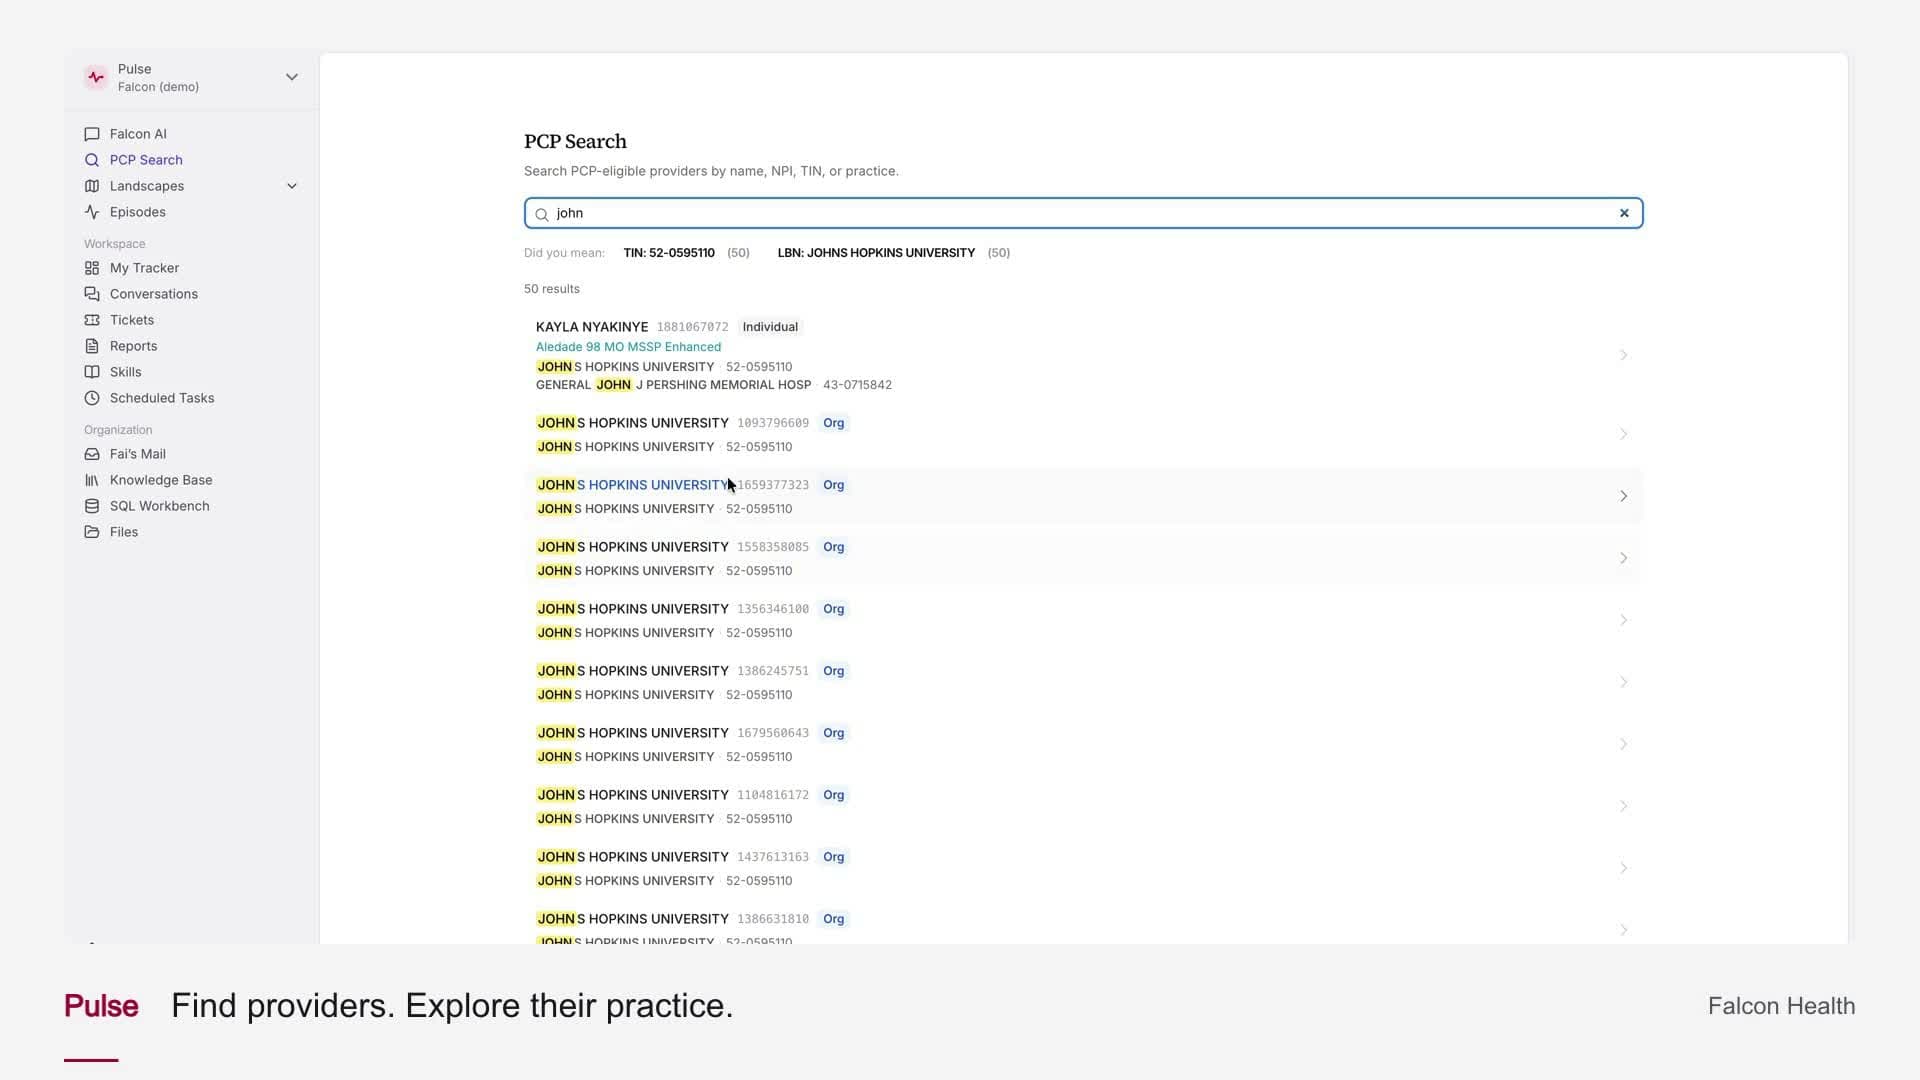Screen dimensions: 1920x1080
Task: Click the Individual badge on Kayla Nyakinye
Action: (770, 327)
